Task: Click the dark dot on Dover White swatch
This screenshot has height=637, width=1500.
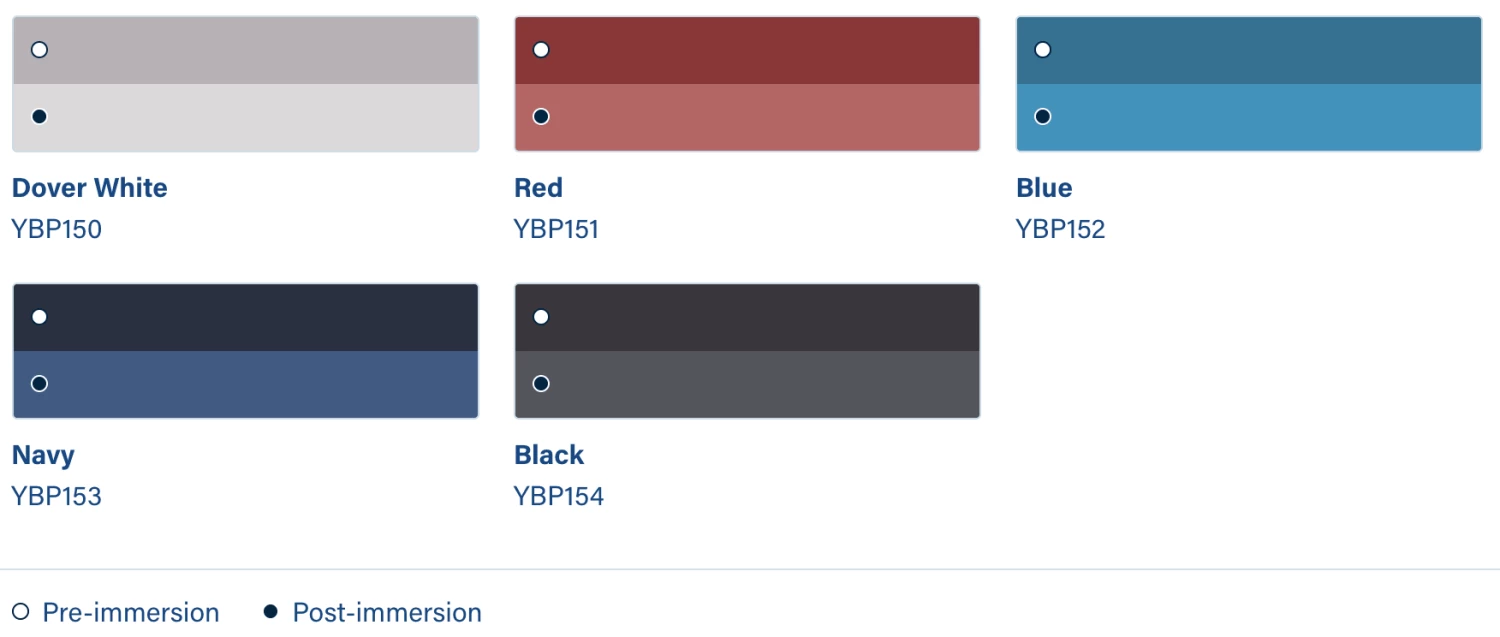Action: coord(39,116)
